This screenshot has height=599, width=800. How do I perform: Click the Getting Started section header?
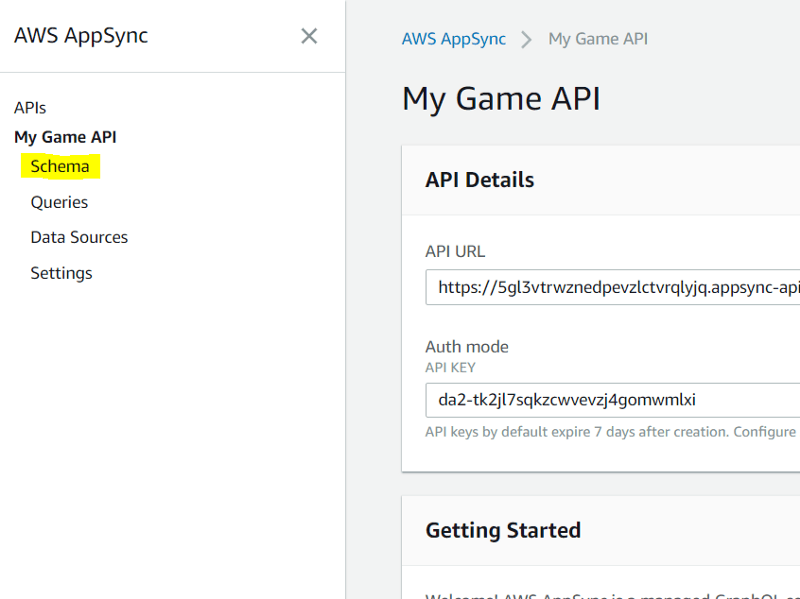coord(503,530)
